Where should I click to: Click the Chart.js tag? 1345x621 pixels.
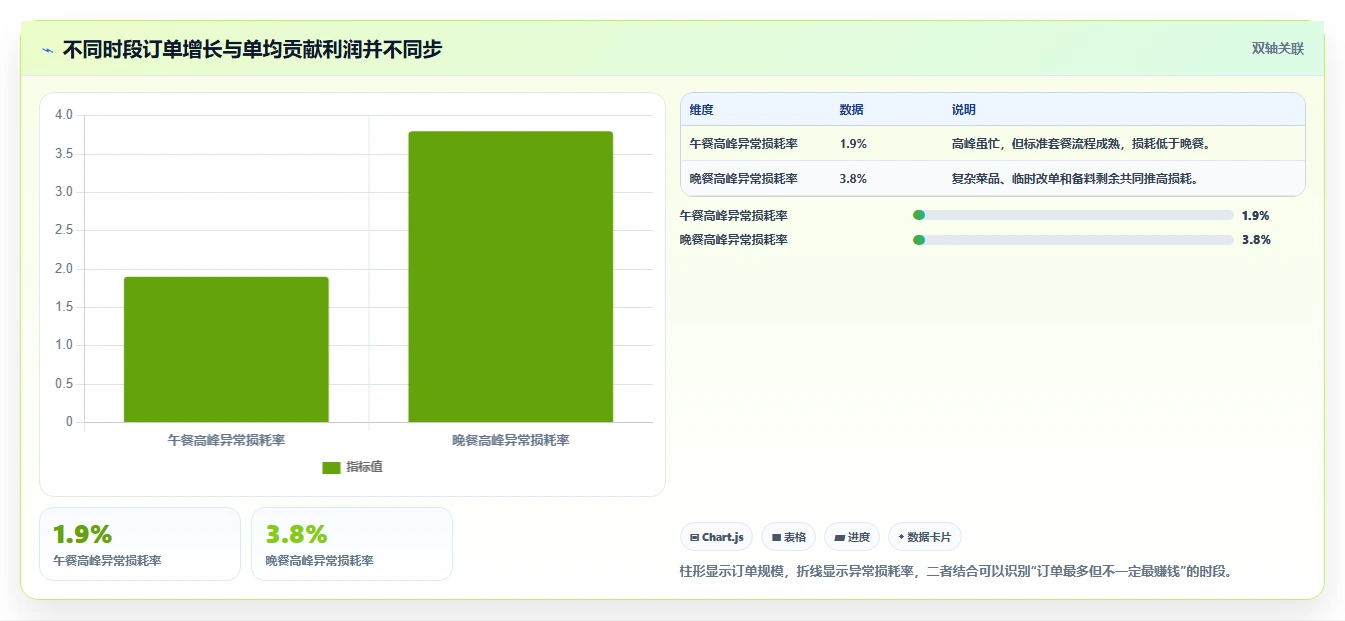(x=717, y=537)
